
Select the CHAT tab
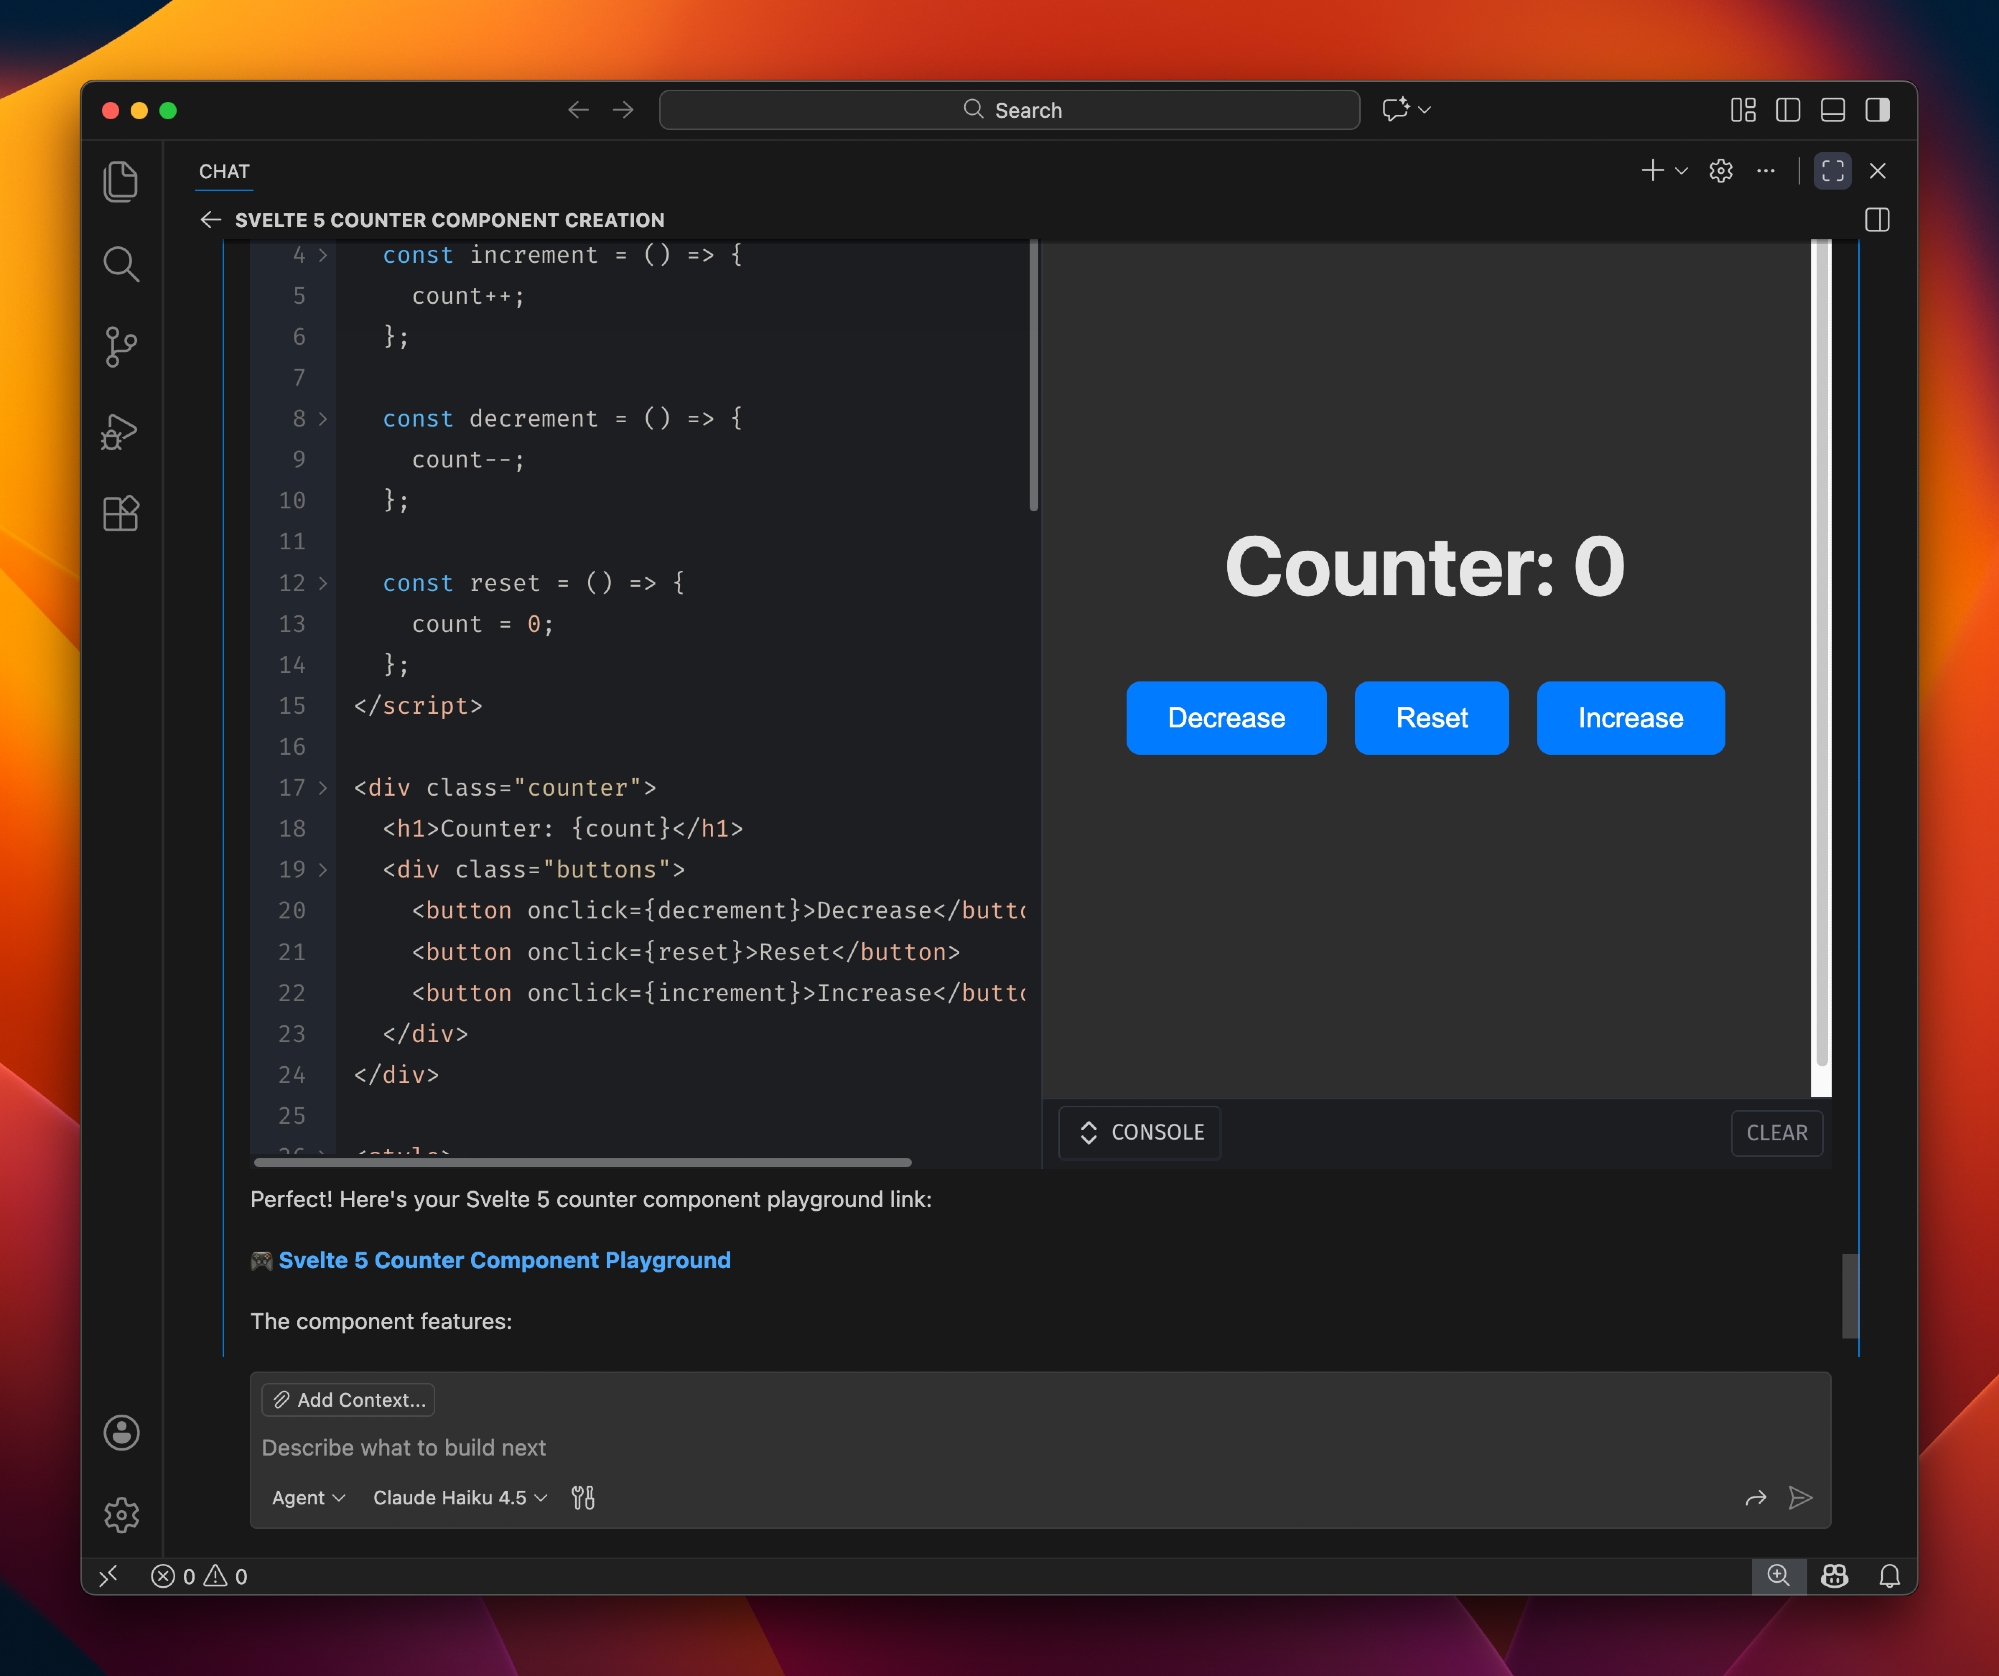tap(224, 171)
